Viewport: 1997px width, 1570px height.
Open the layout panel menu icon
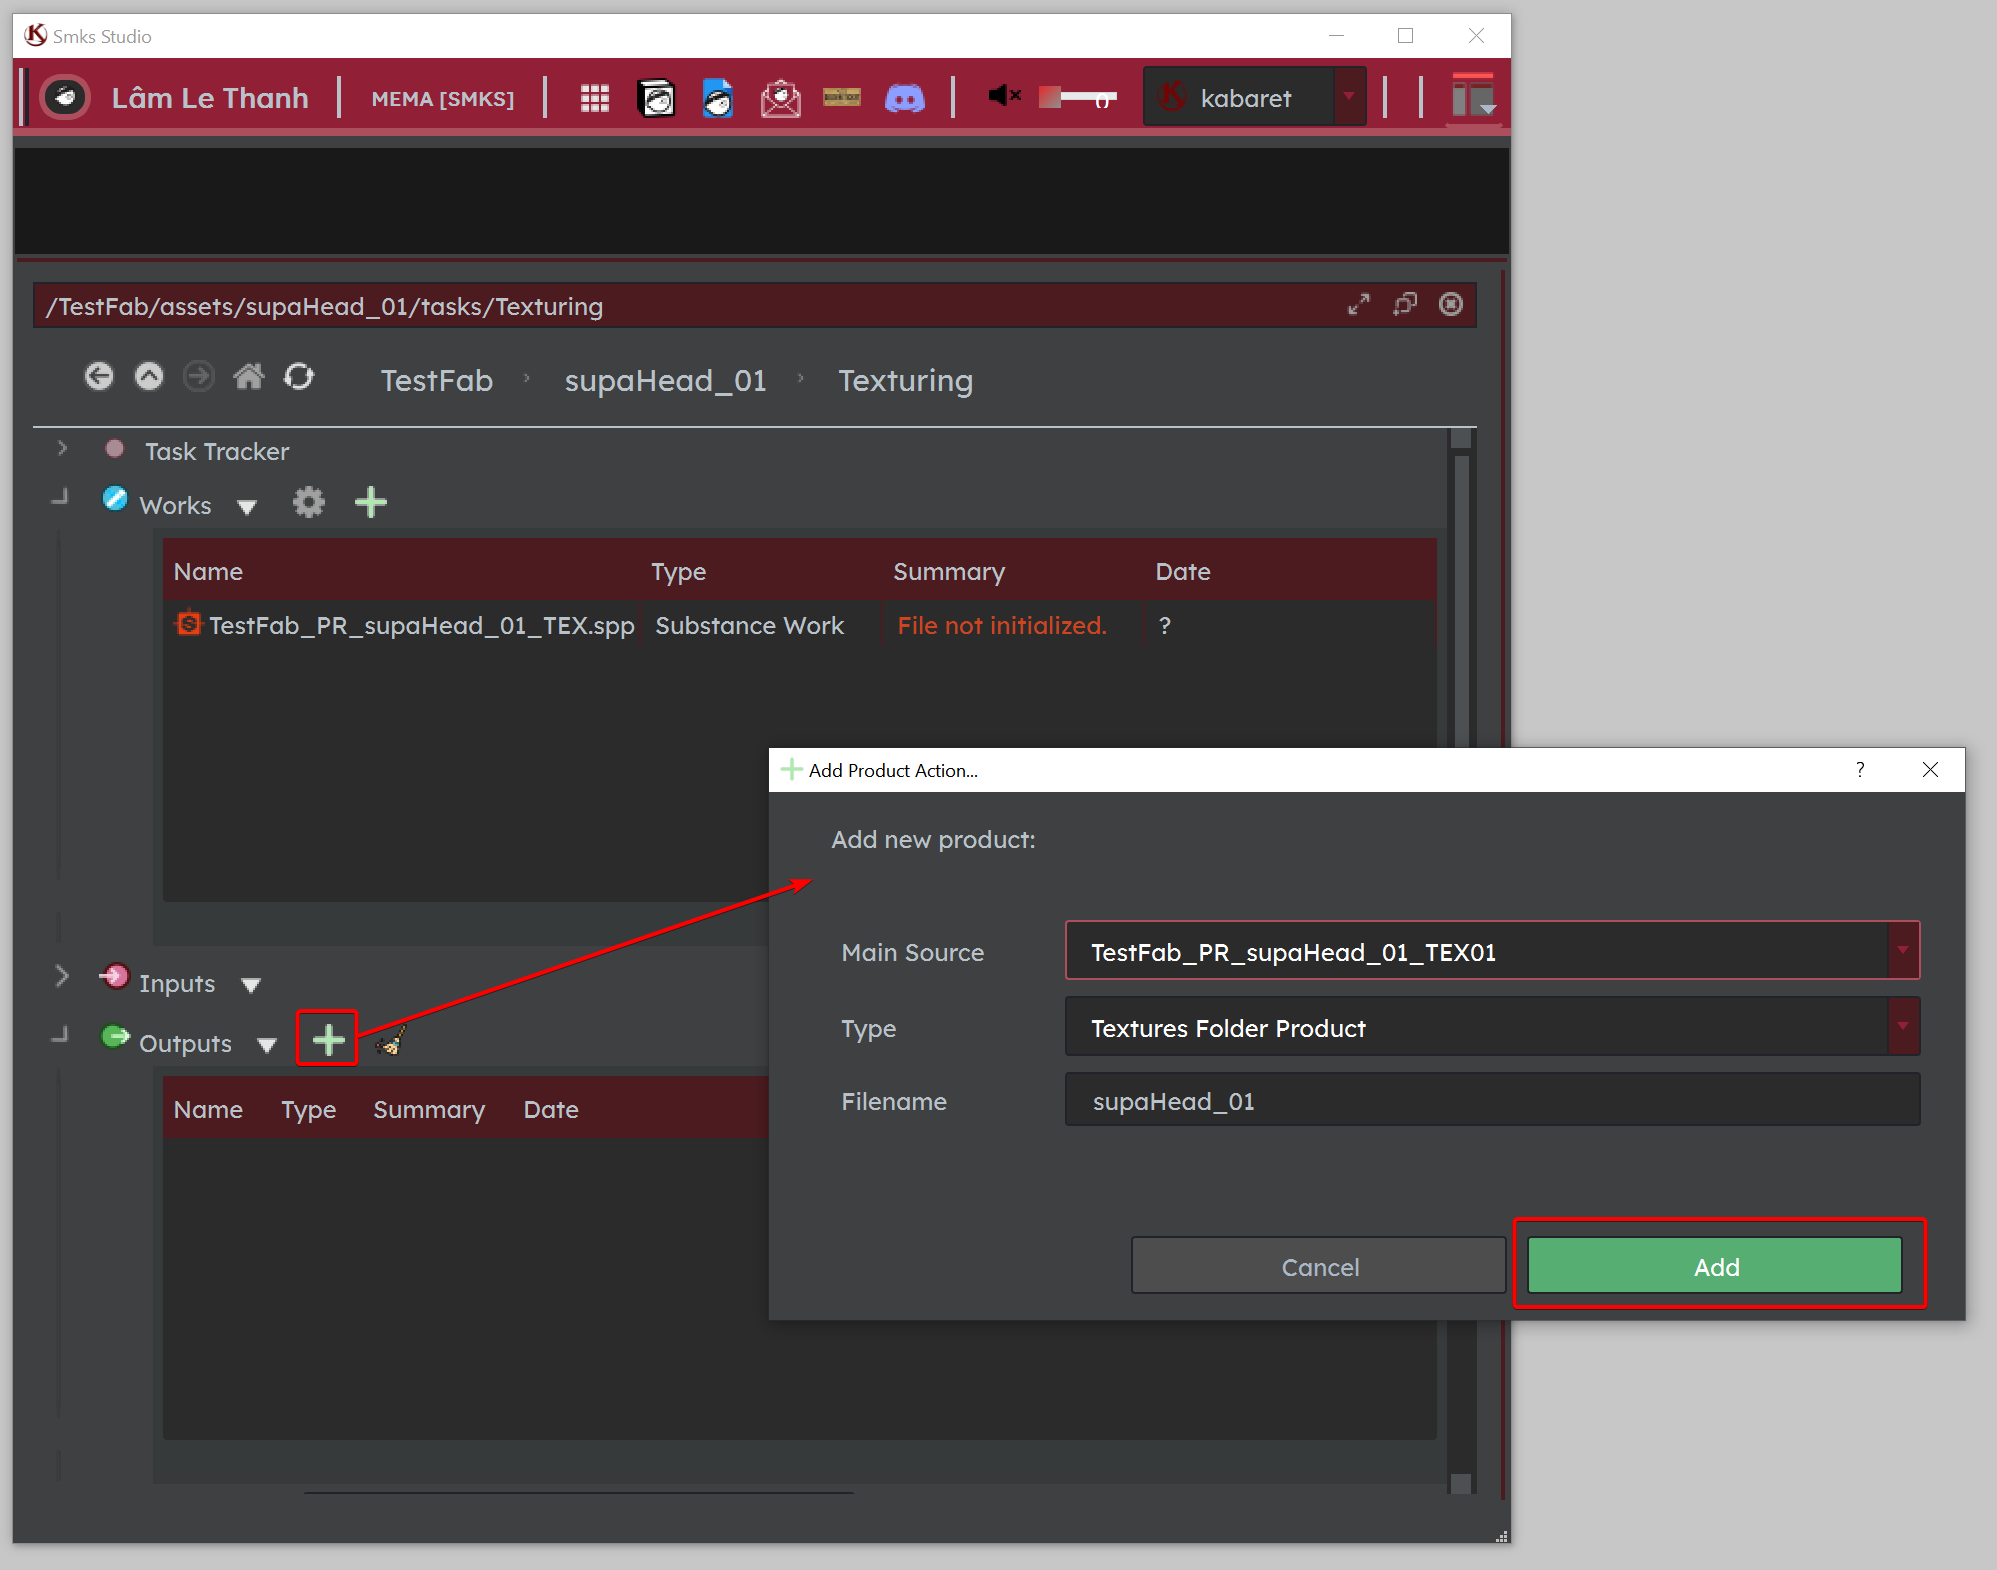1474,97
